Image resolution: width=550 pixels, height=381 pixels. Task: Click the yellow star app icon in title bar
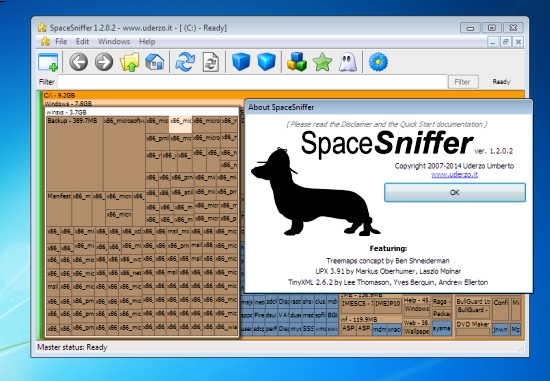[x=42, y=27]
